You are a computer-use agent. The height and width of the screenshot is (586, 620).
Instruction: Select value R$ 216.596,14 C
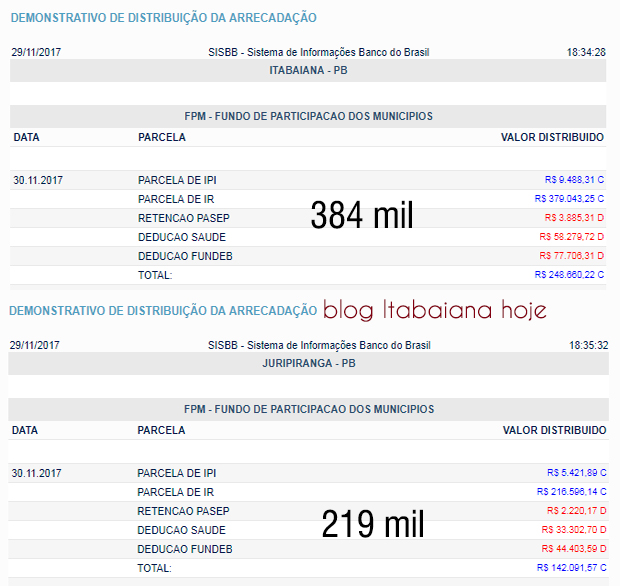(x=571, y=492)
